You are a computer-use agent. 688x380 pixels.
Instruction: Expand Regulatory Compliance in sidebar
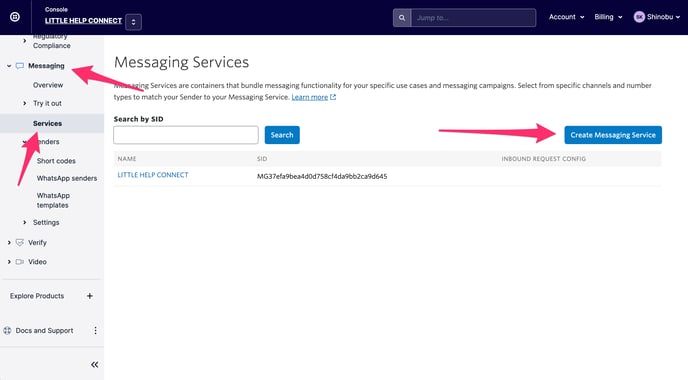[25, 40]
